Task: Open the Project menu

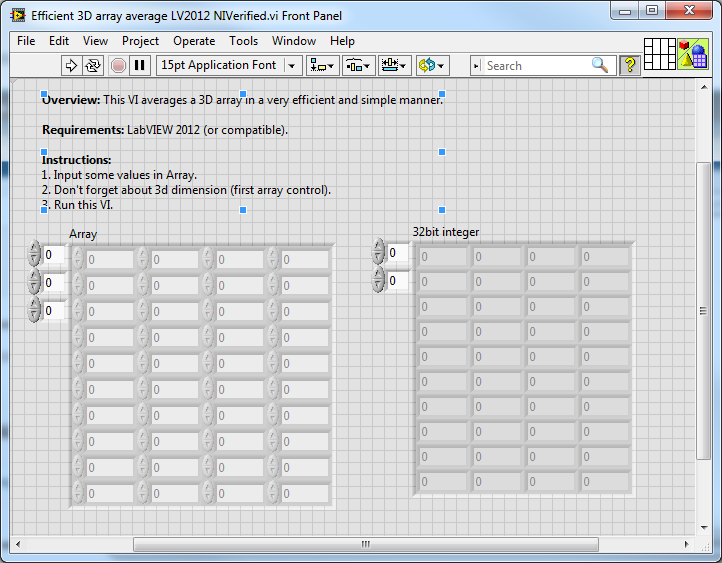Action: (140, 41)
